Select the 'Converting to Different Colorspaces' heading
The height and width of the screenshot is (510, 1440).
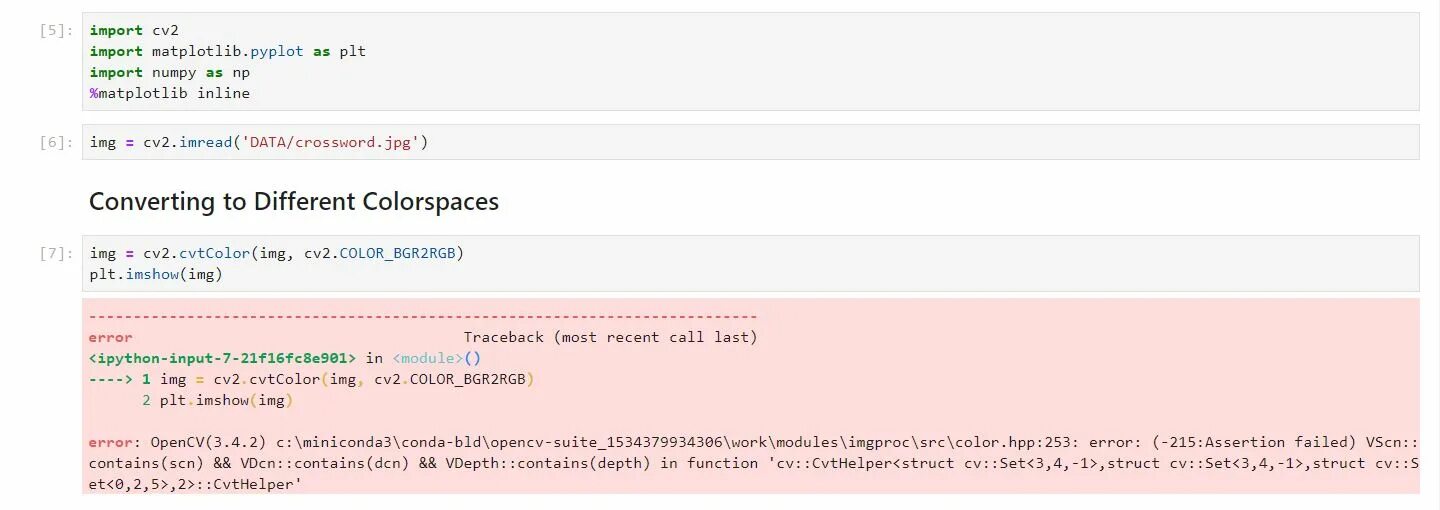pos(293,201)
